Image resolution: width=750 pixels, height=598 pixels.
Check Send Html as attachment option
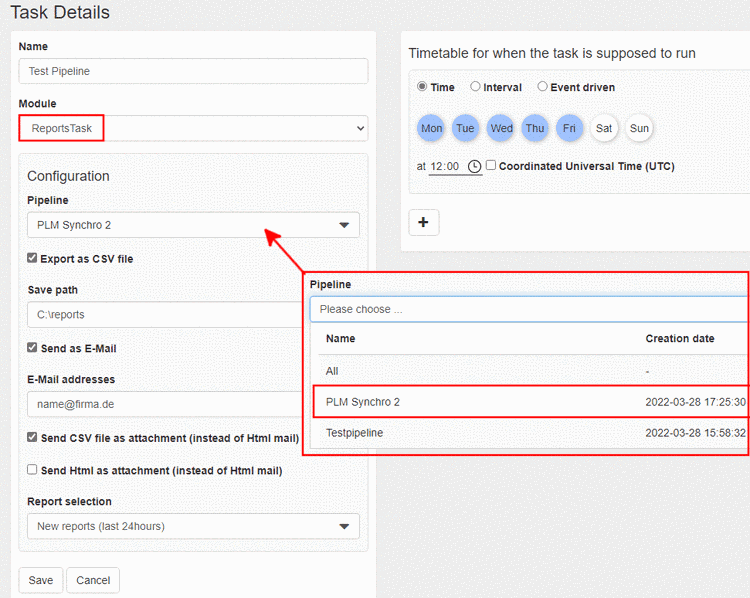point(33,469)
